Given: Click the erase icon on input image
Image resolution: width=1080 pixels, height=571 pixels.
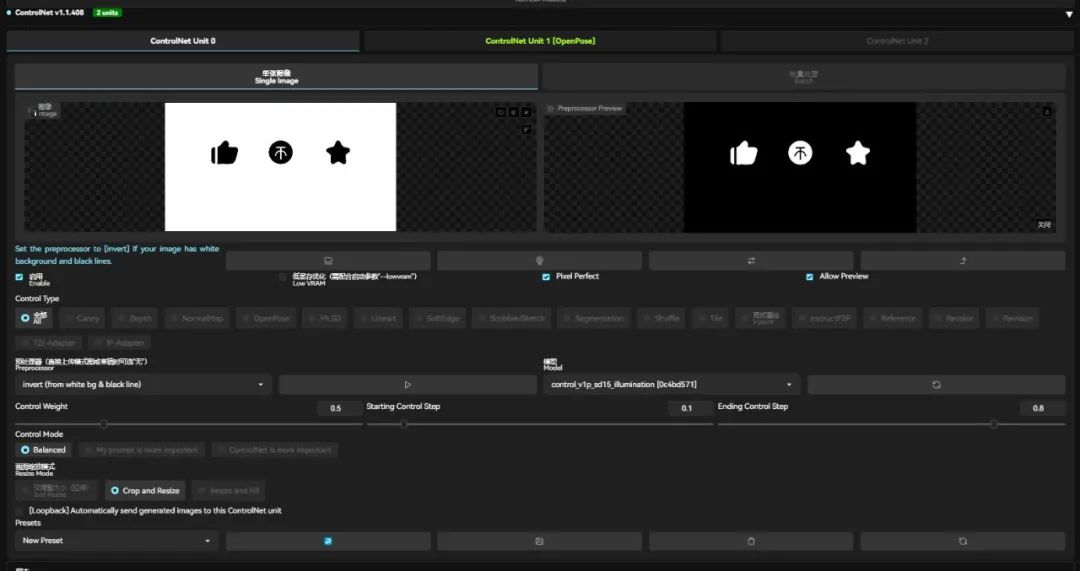Looking at the screenshot, I should tap(513, 112).
